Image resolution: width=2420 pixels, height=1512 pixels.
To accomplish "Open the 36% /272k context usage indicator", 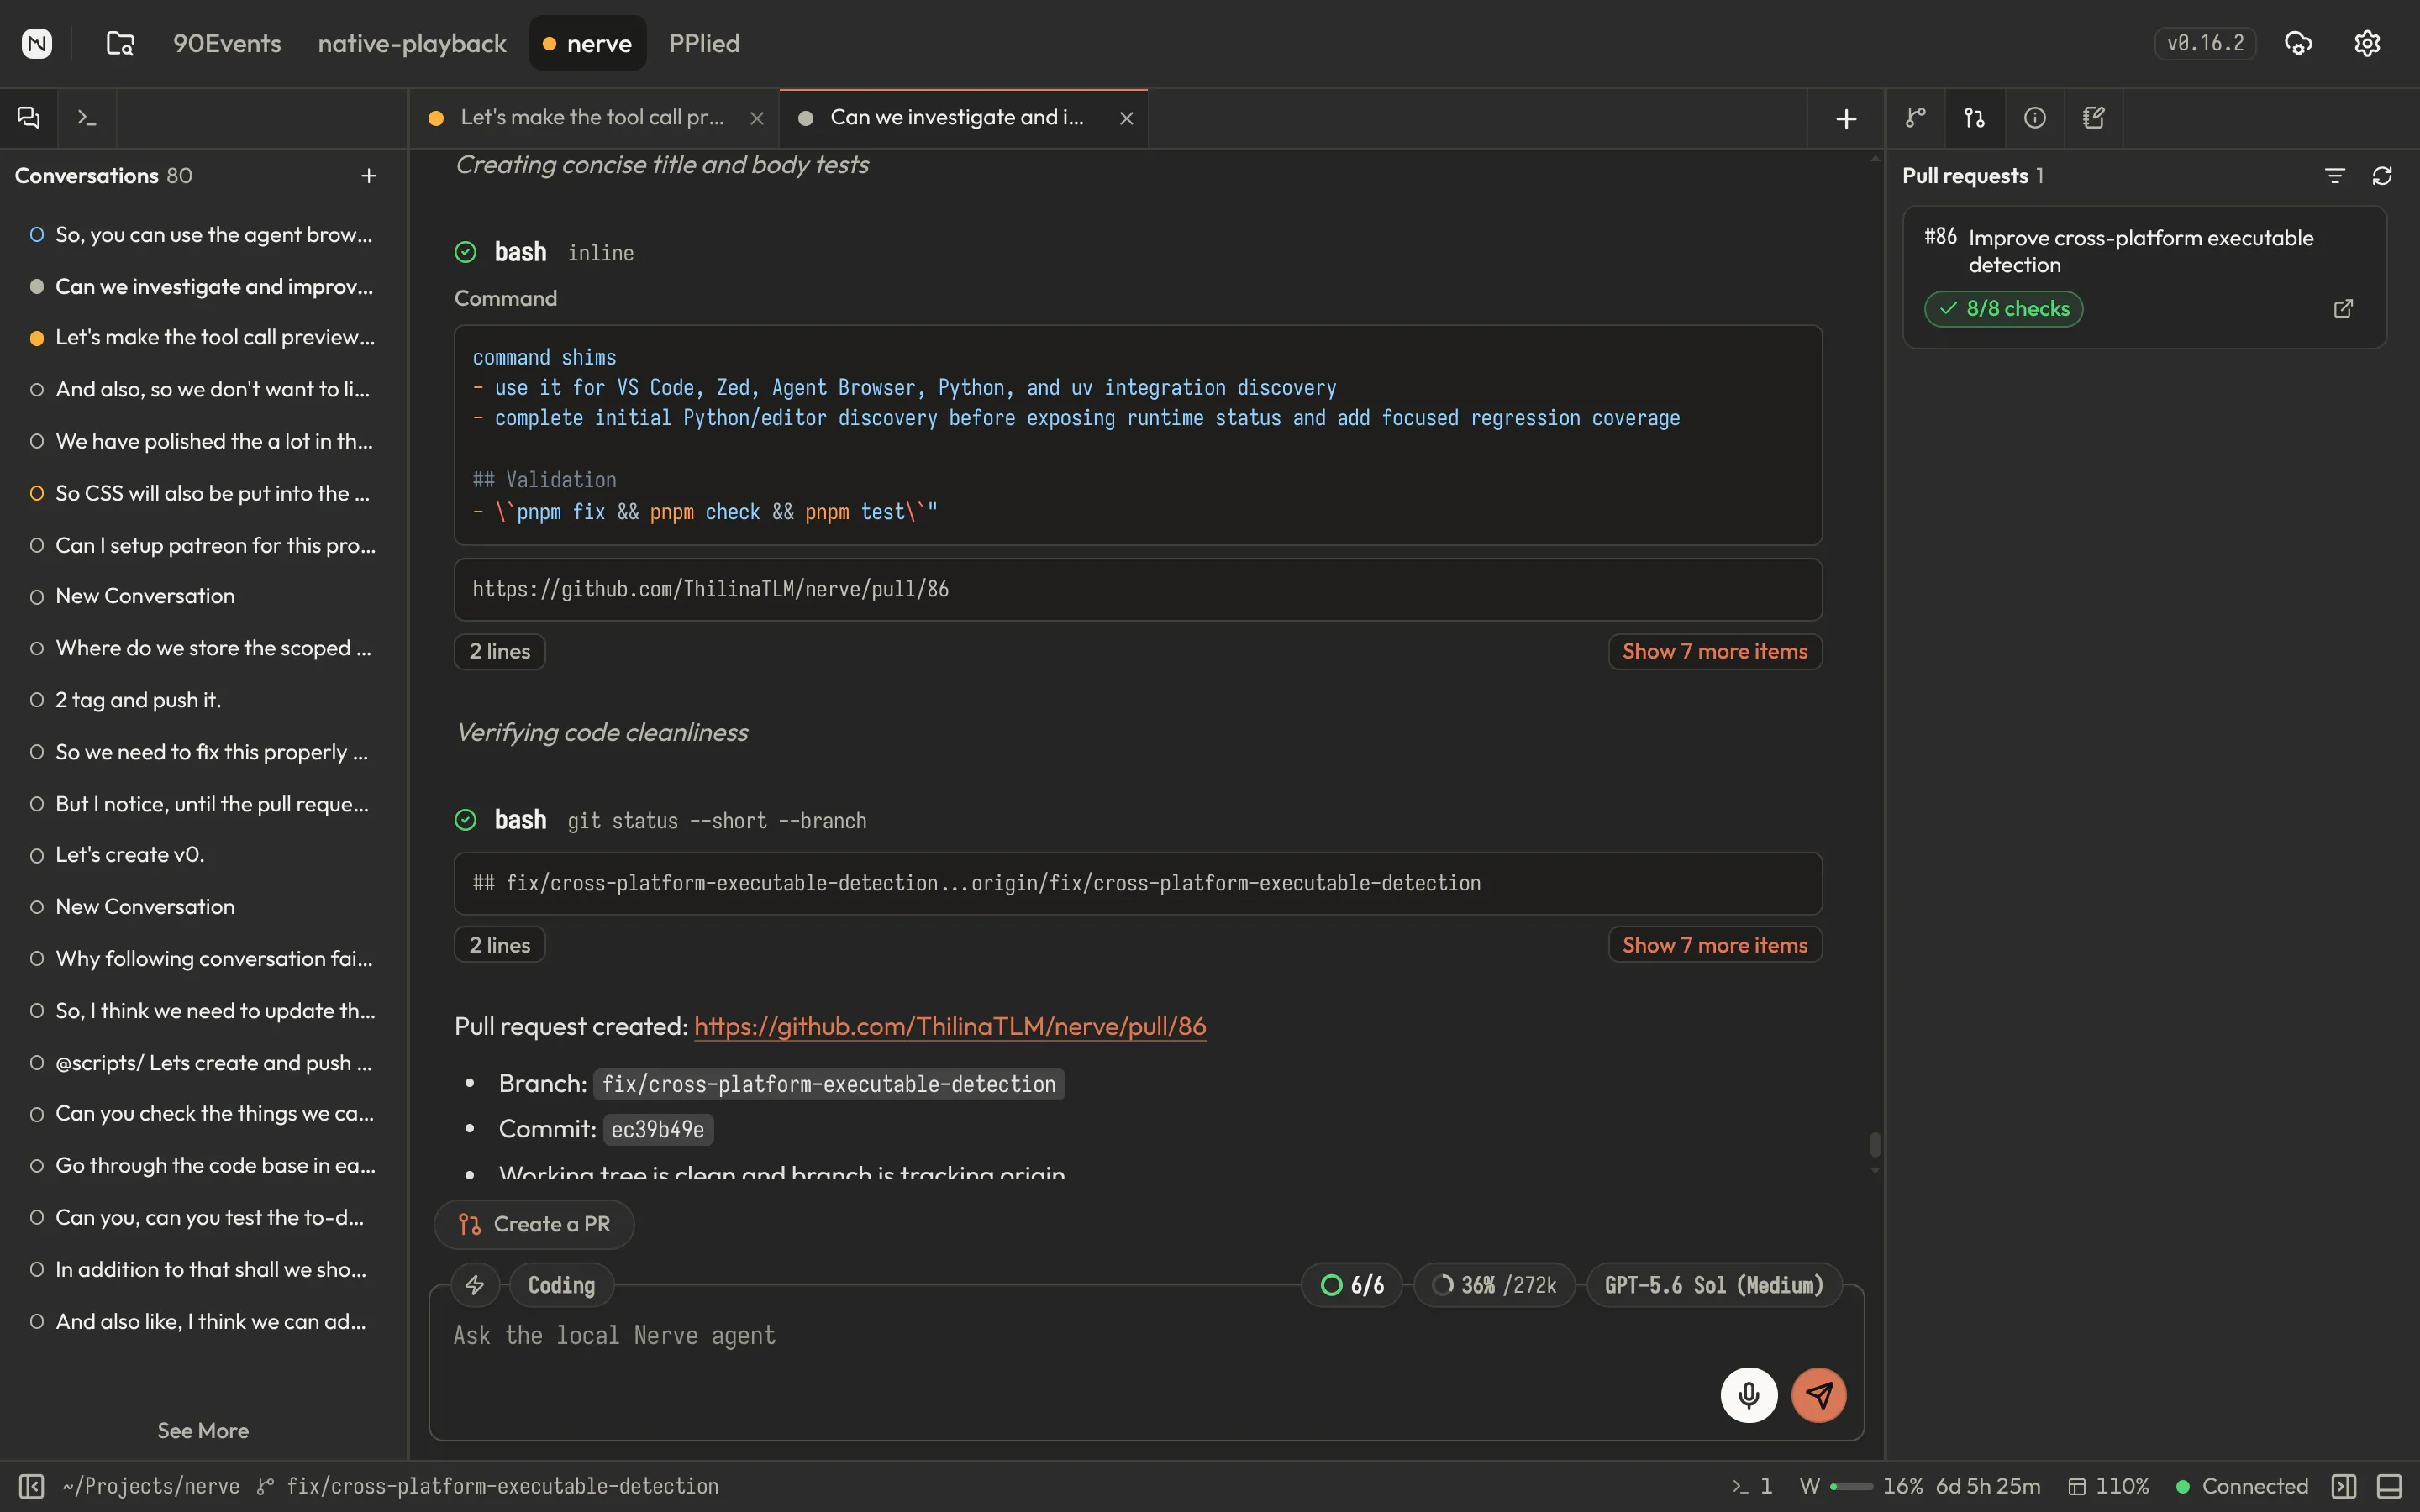I will [1495, 1285].
